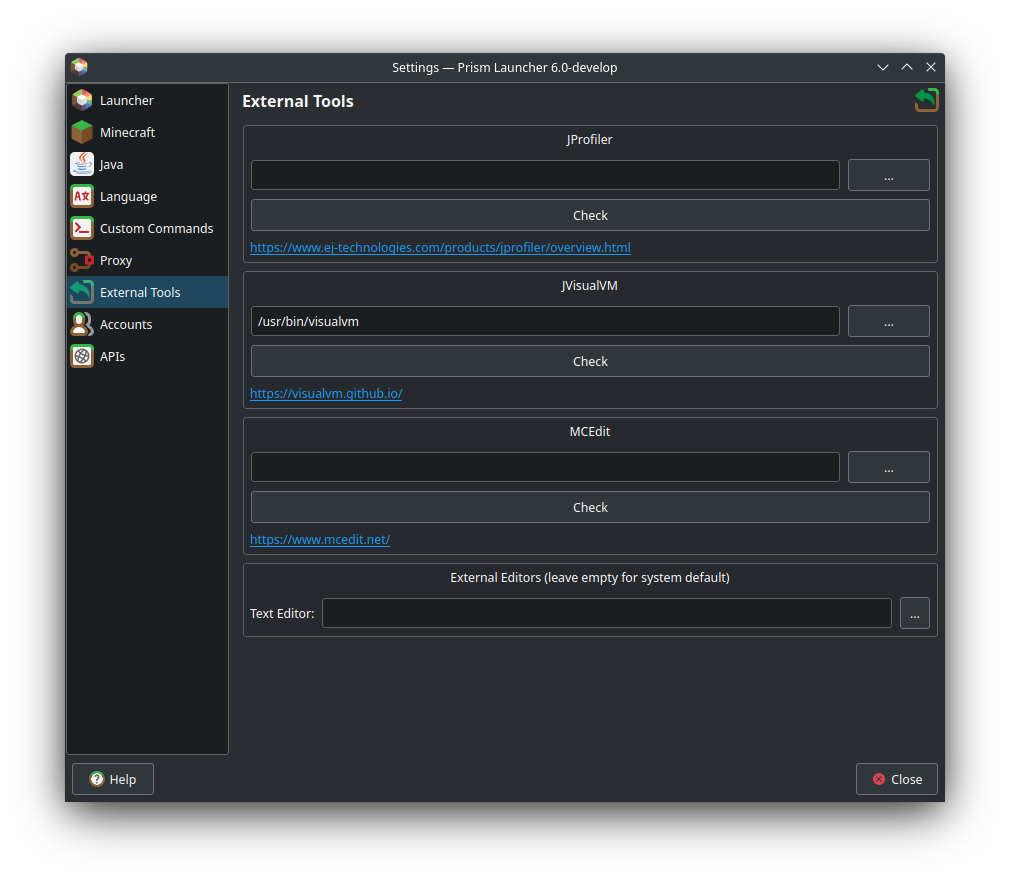
Task: Select the Custom Commands page
Action: [148, 228]
